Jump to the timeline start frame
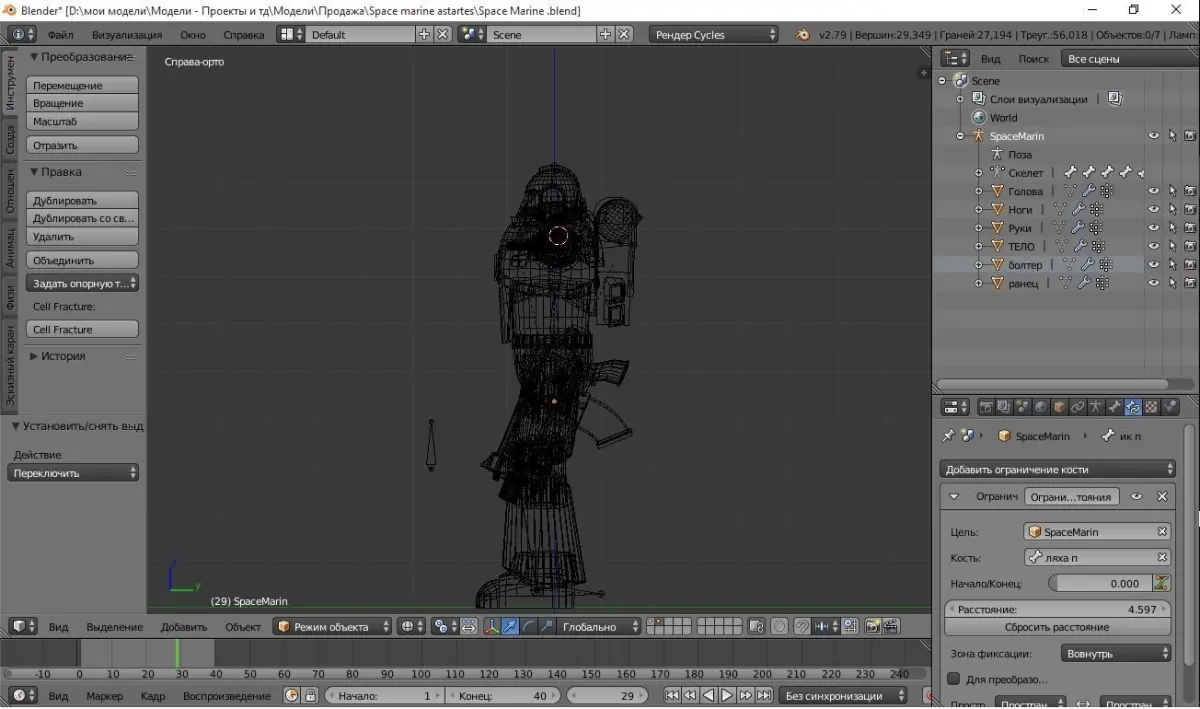This screenshot has width=1200, height=709. (672, 695)
